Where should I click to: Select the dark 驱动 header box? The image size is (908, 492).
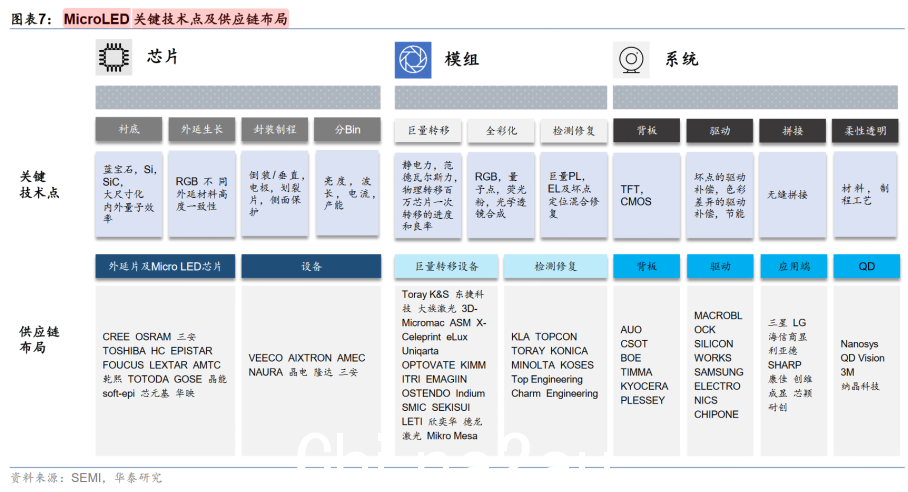tap(720, 131)
